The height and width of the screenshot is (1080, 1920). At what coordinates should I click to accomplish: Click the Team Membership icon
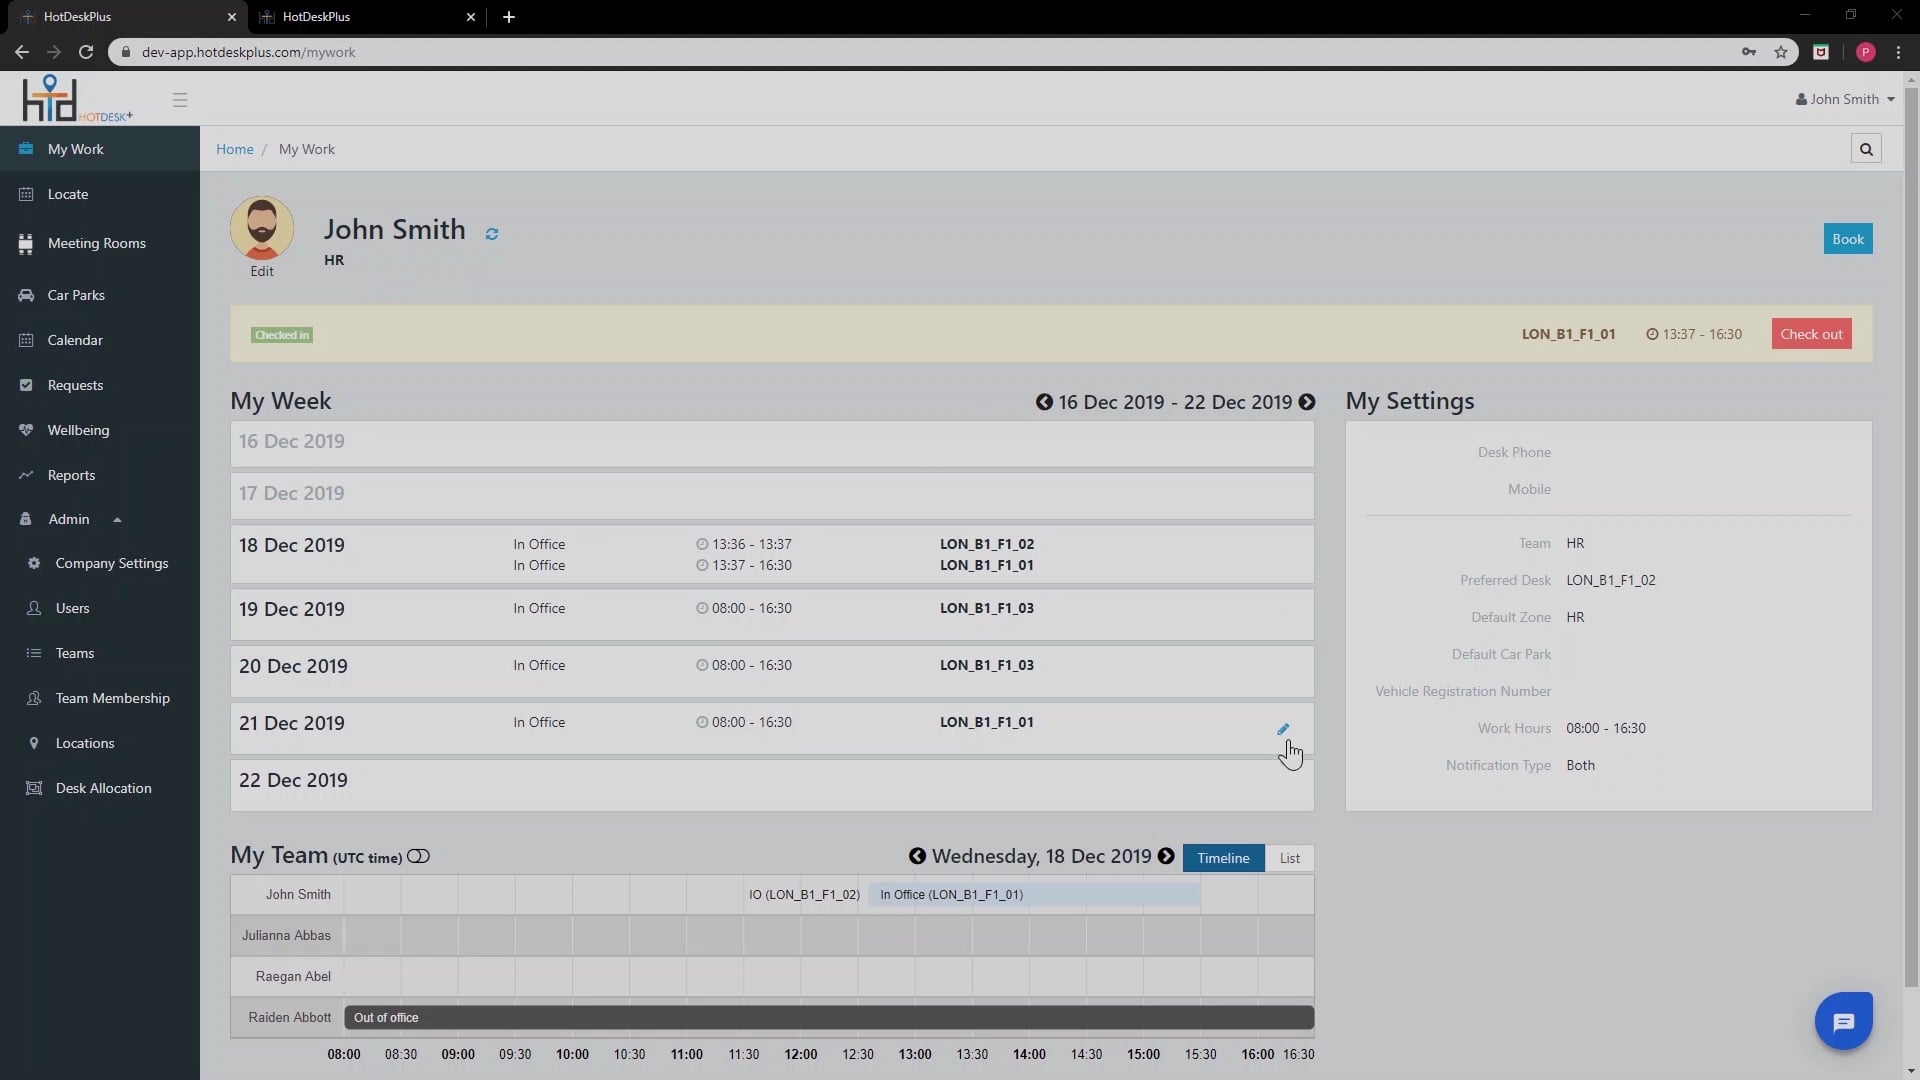(x=34, y=698)
